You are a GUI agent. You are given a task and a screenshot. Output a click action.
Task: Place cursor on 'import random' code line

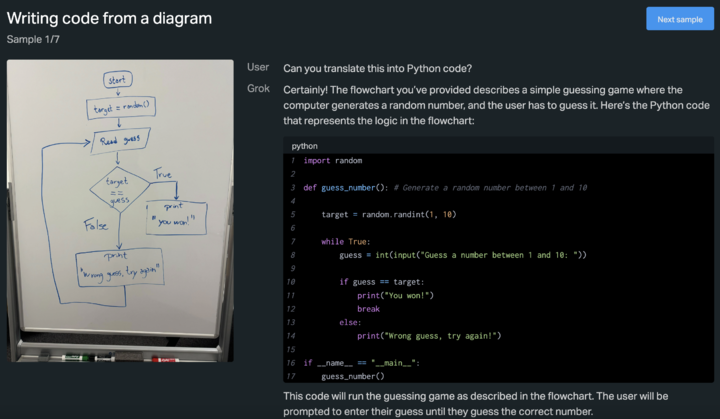[332, 160]
